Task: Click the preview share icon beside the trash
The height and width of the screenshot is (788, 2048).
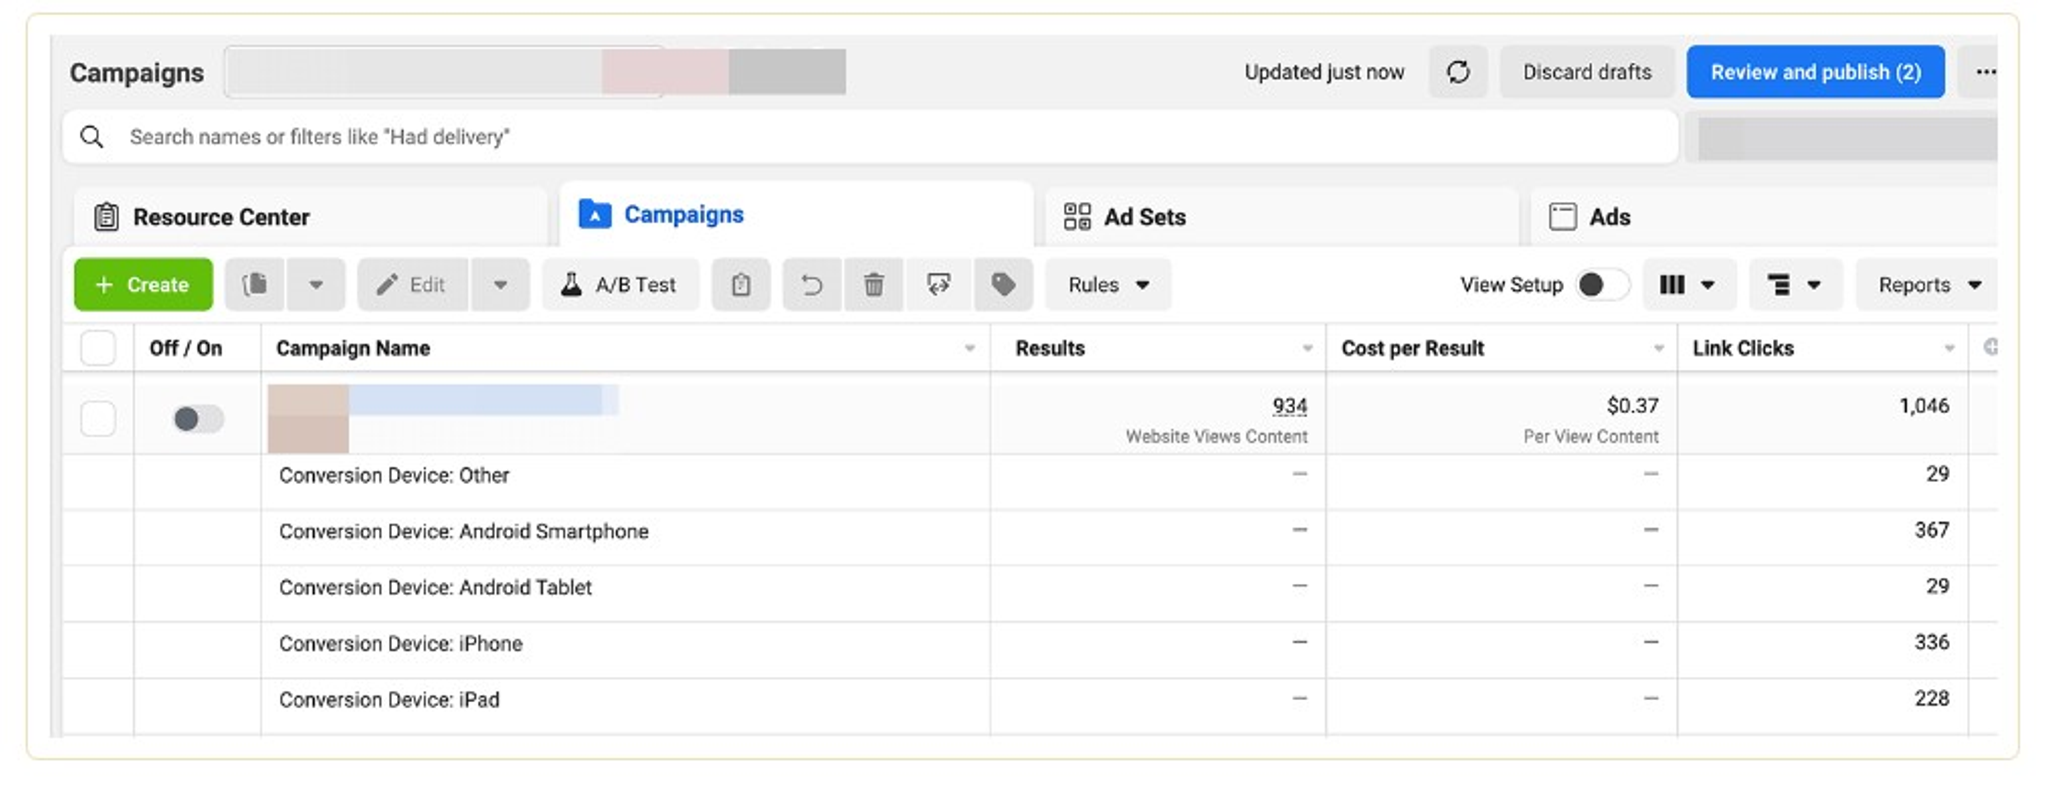Action: (x=938, y=285)
